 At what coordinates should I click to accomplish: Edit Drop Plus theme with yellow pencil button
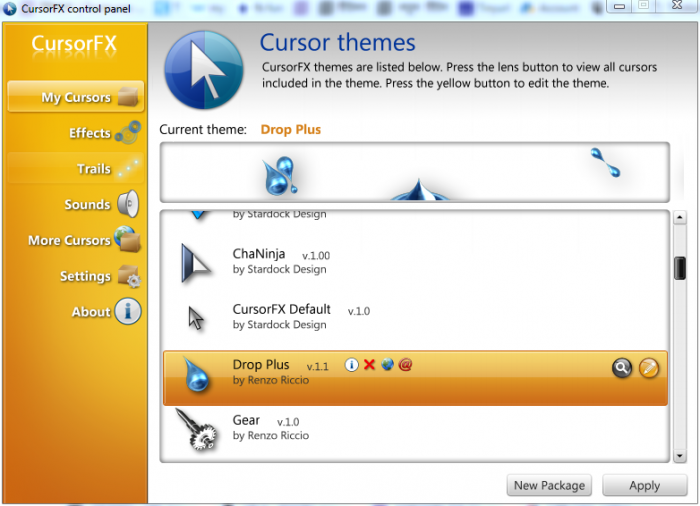649,368
